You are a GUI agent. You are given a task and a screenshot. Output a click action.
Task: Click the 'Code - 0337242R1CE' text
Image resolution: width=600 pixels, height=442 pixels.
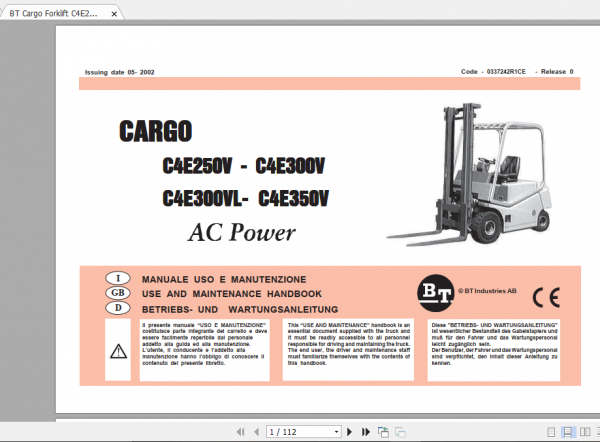[493, 72]
